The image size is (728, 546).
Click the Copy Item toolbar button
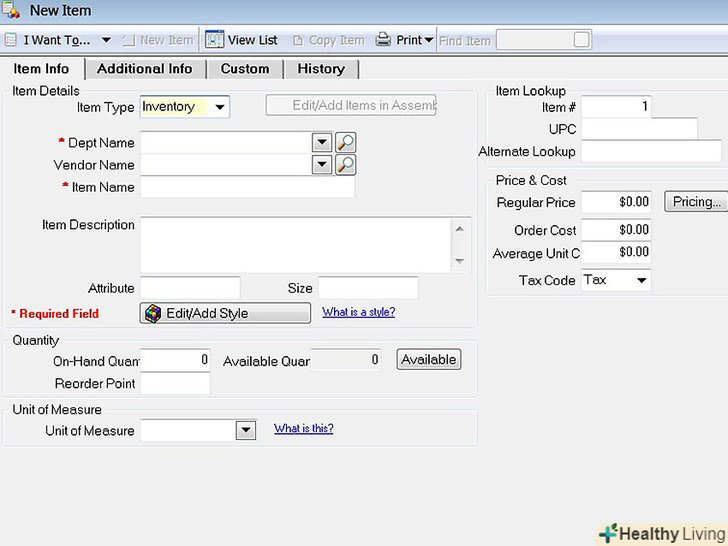point(329,40)
